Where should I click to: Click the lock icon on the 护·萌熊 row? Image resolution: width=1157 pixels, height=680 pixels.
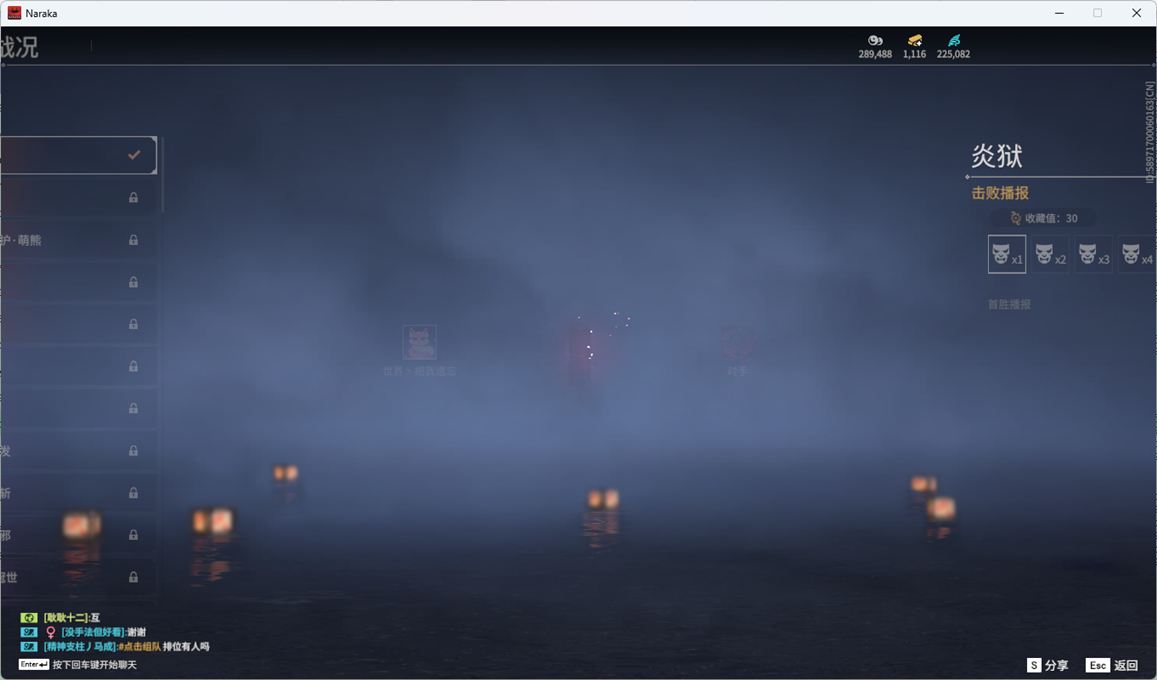click(134, 240)
